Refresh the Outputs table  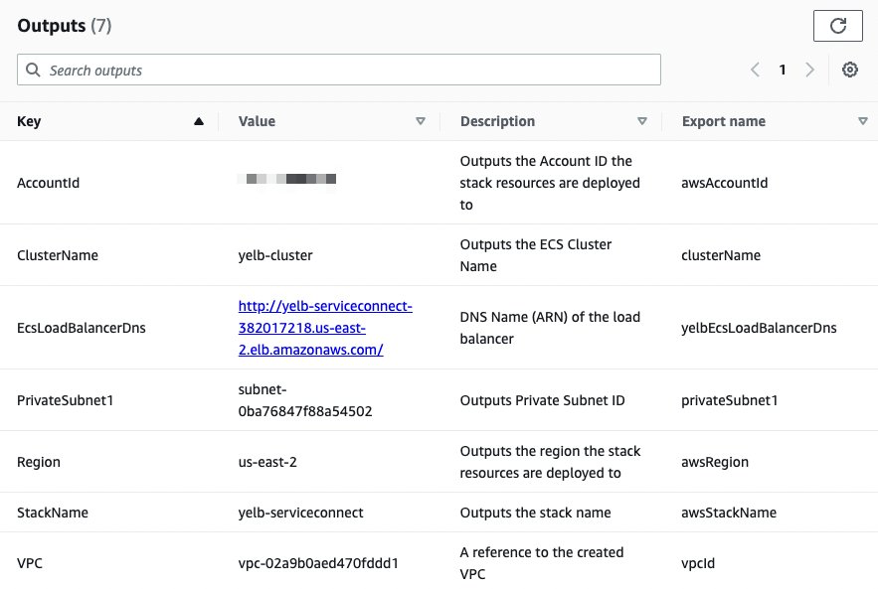838,25
